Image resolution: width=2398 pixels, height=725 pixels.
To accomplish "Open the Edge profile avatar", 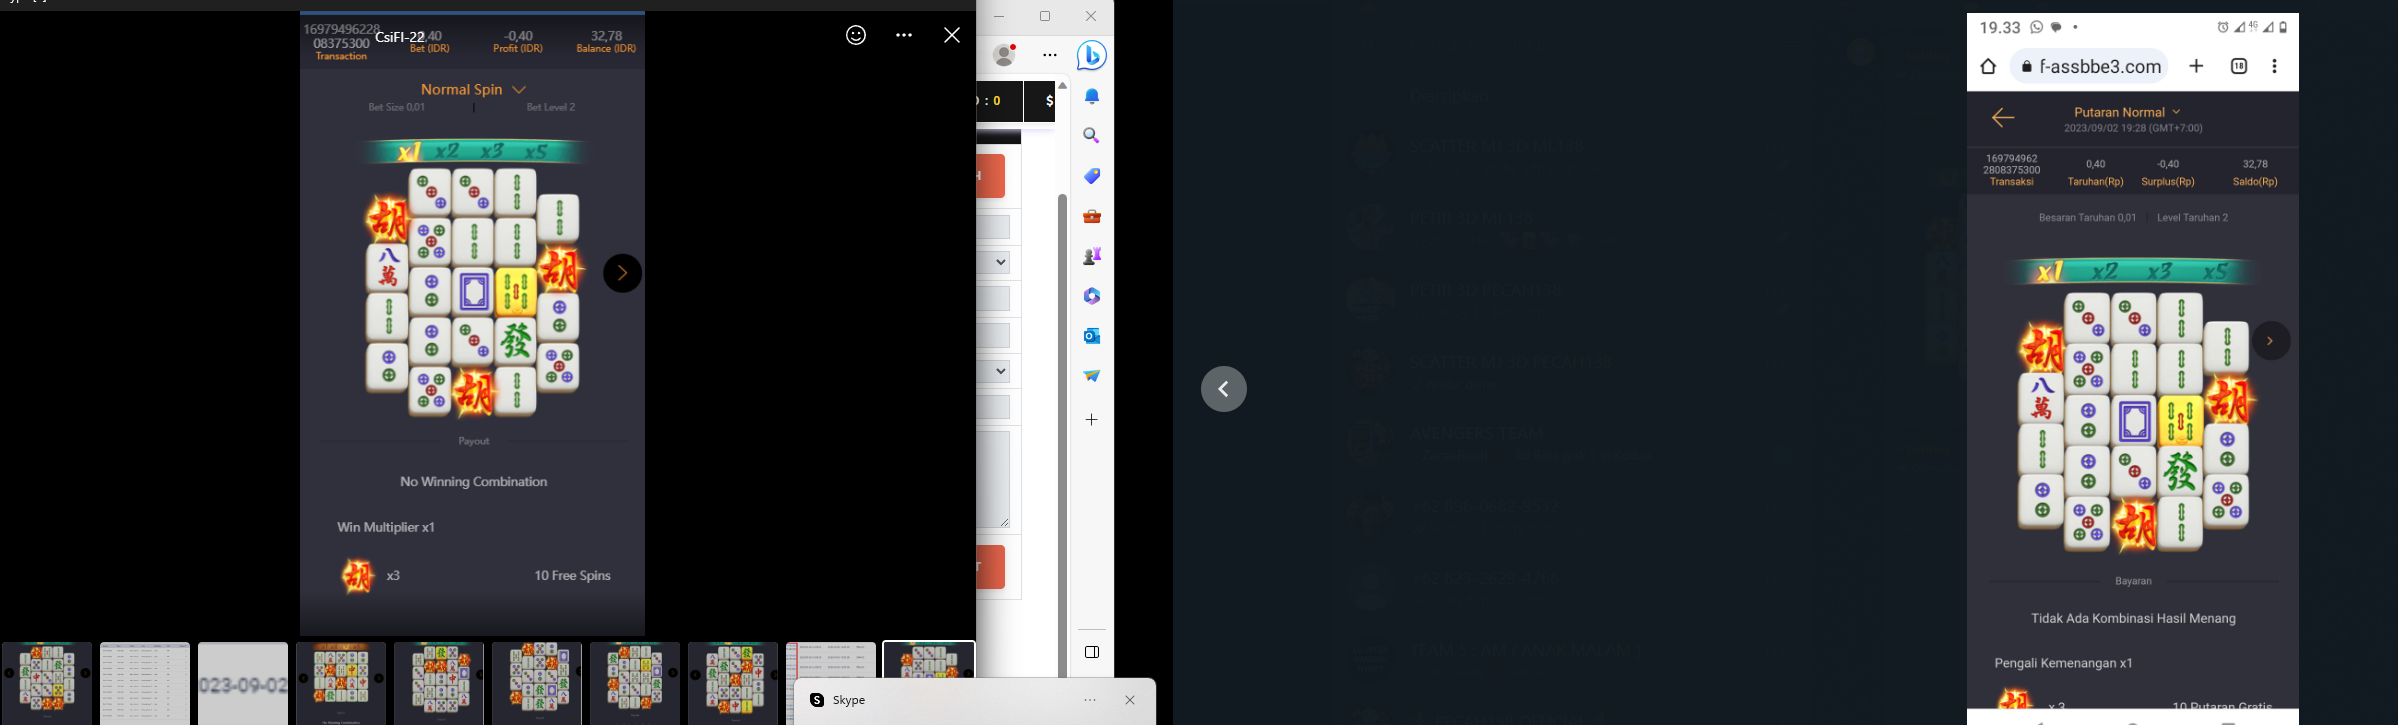I will 1004,55.
